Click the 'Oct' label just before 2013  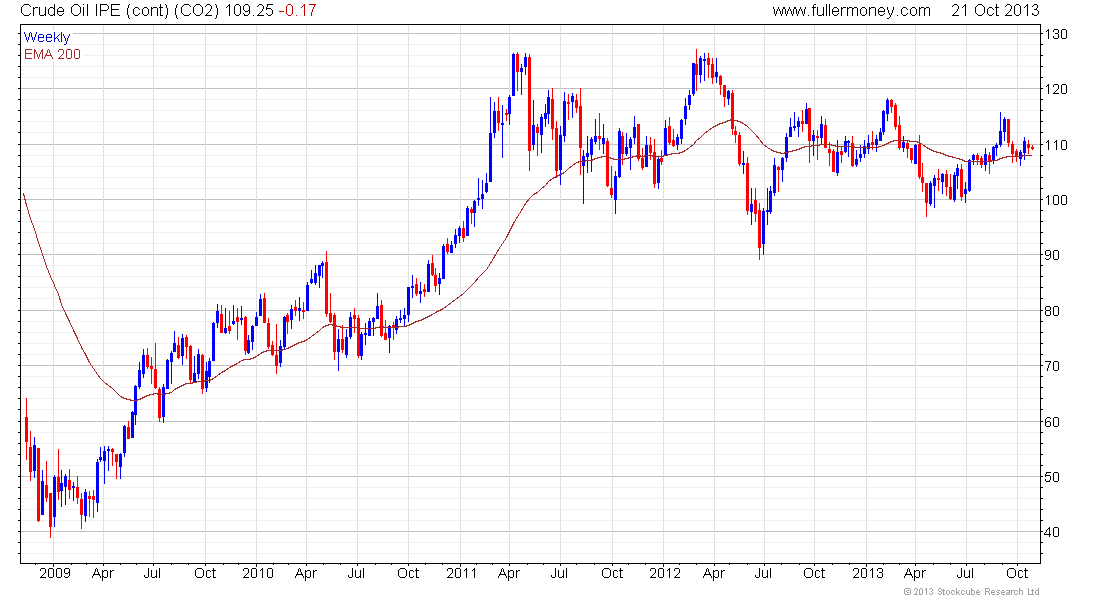click(x=814, y=573)
